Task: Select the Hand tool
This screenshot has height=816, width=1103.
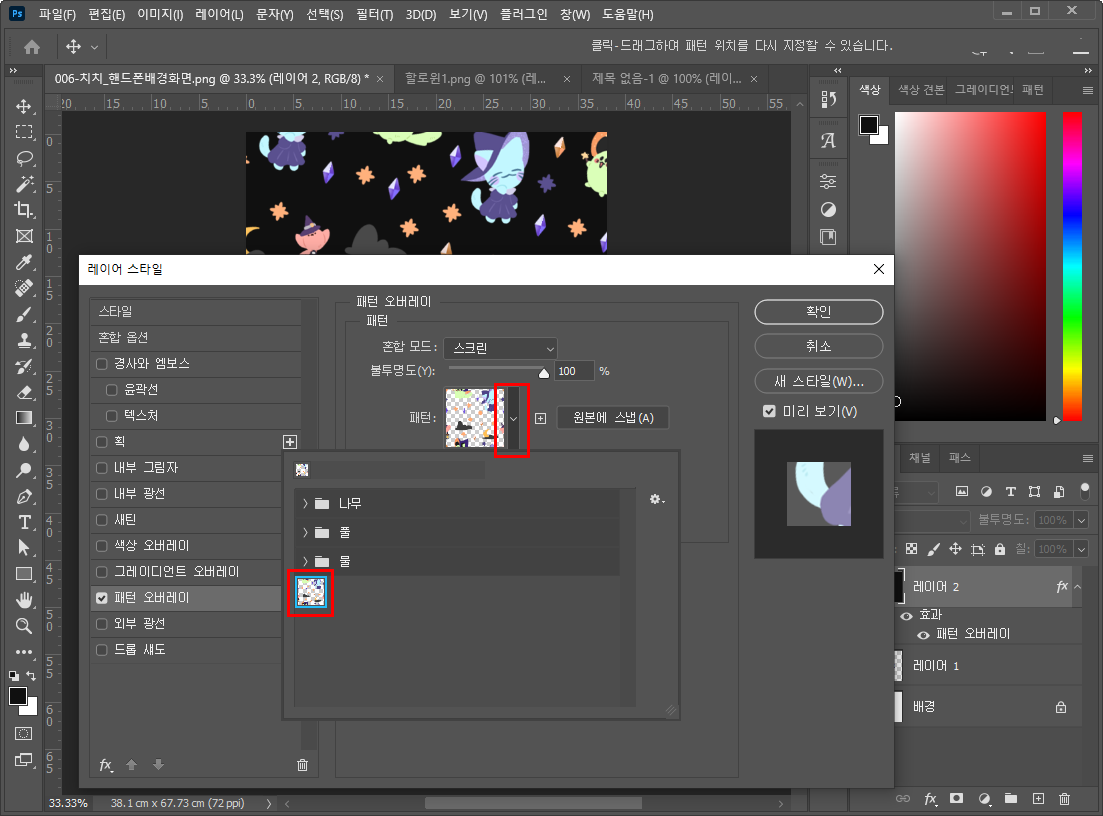Action: [x=24, y=600]
